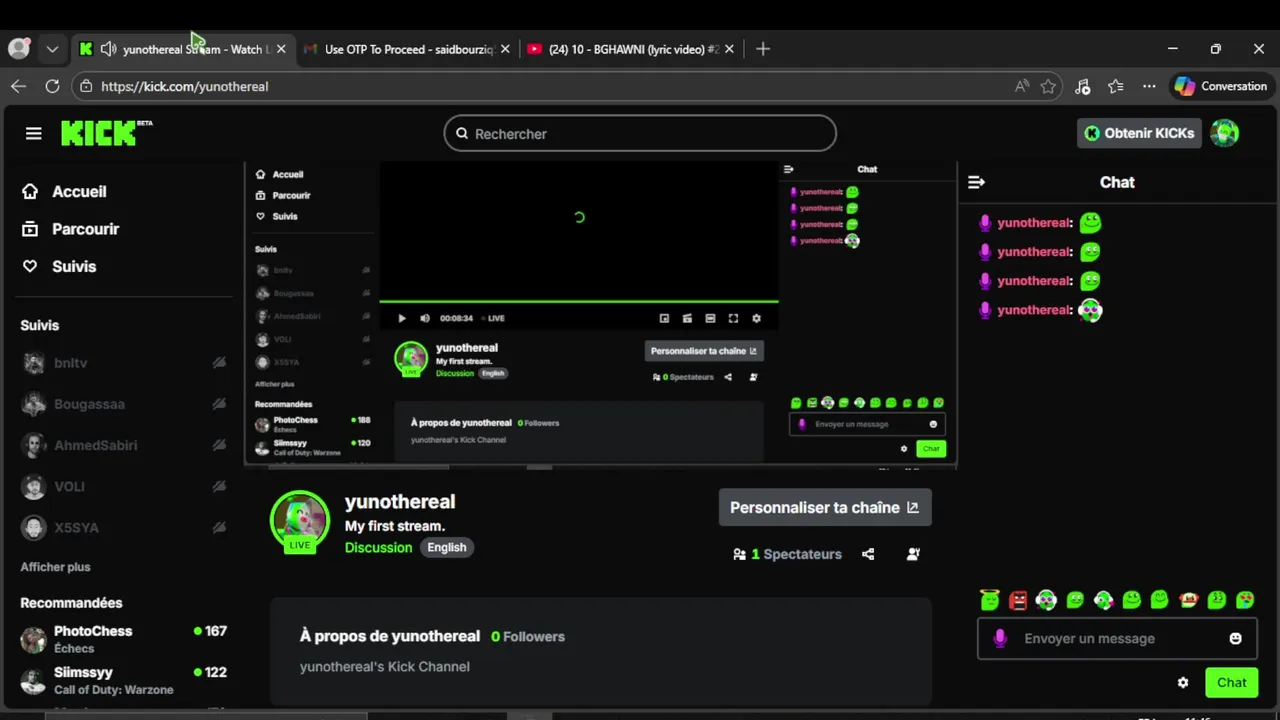Switch to the BGHAWNI lyric video tab
Screen dimensions: 1280x720
[x=633, y=49]
